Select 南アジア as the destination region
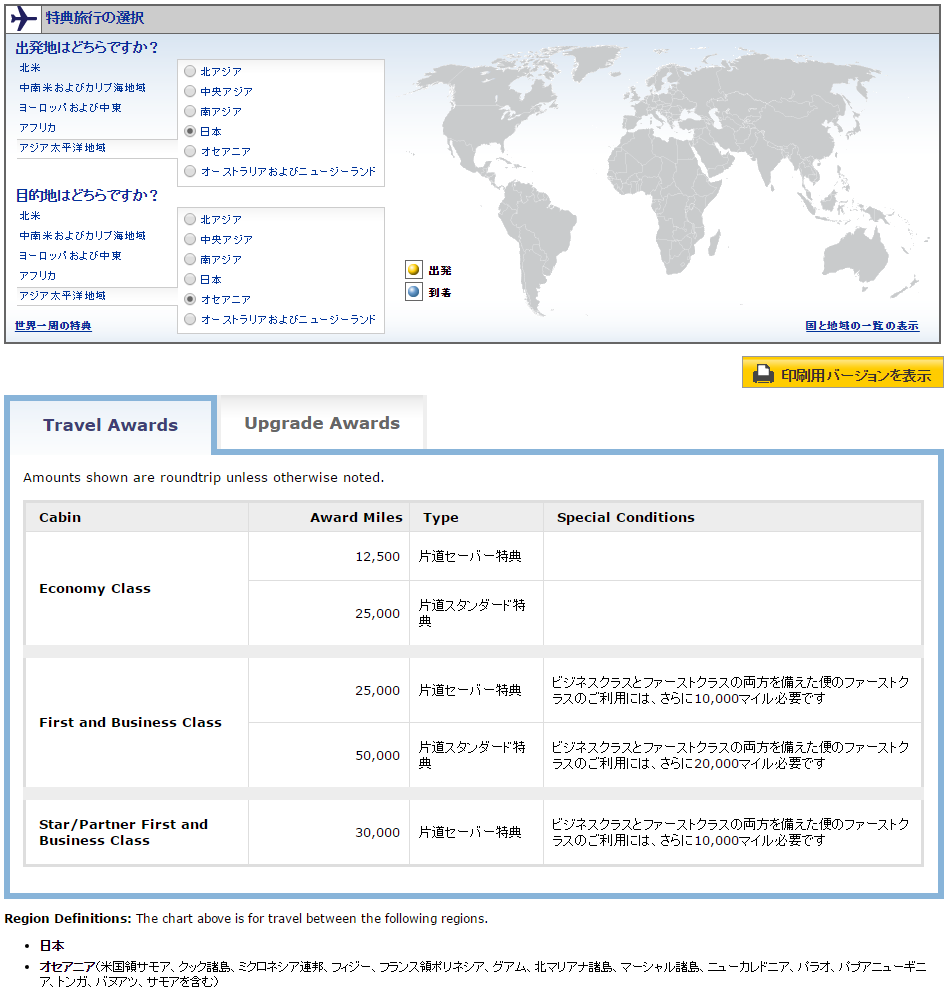Viewport: 951px width, 998px height. click(190, 259)
